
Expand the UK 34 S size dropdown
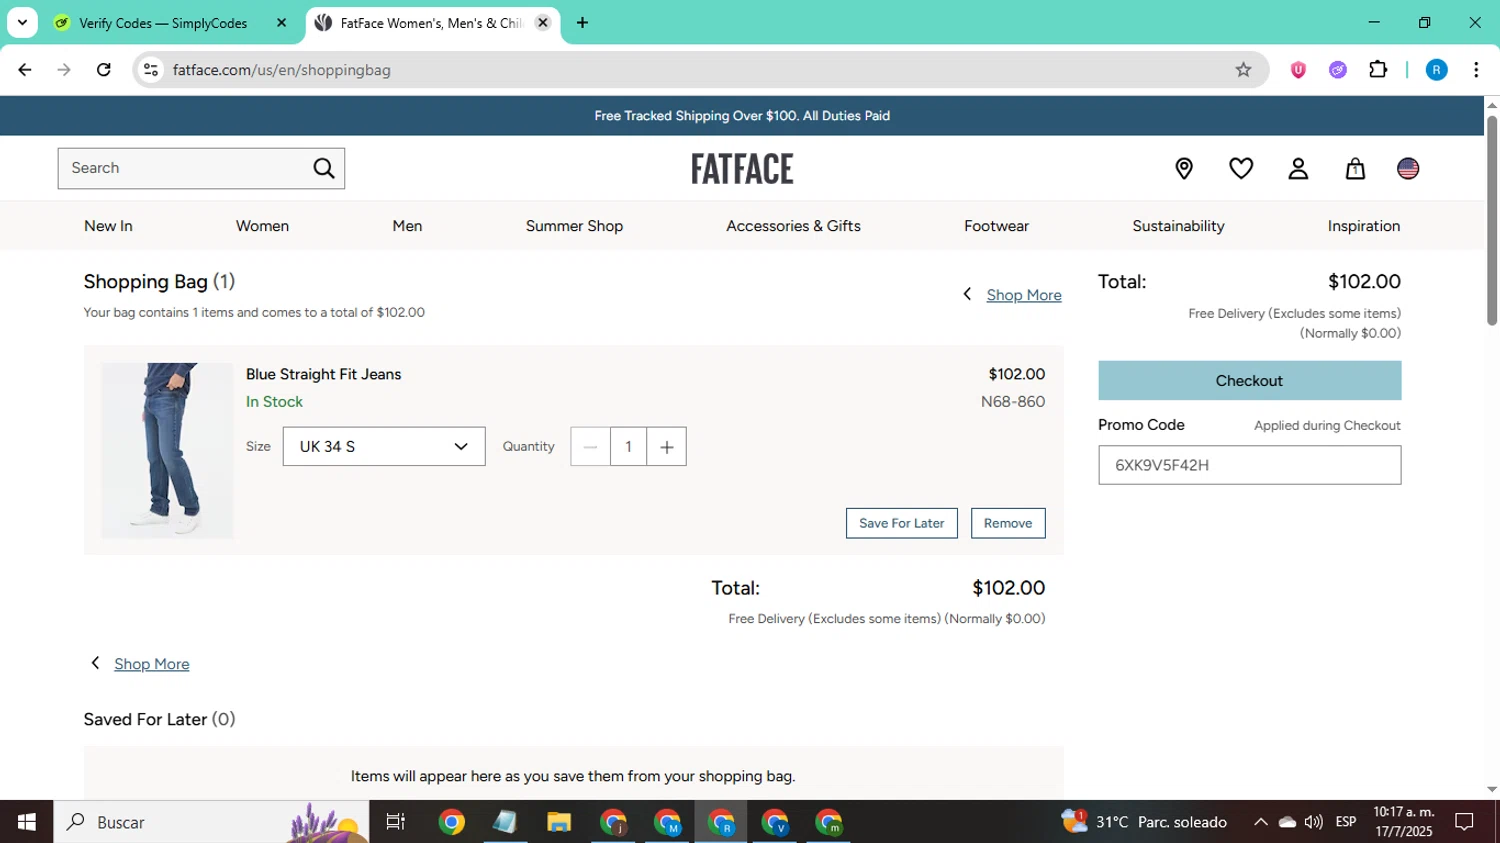[x=384, y=446]
